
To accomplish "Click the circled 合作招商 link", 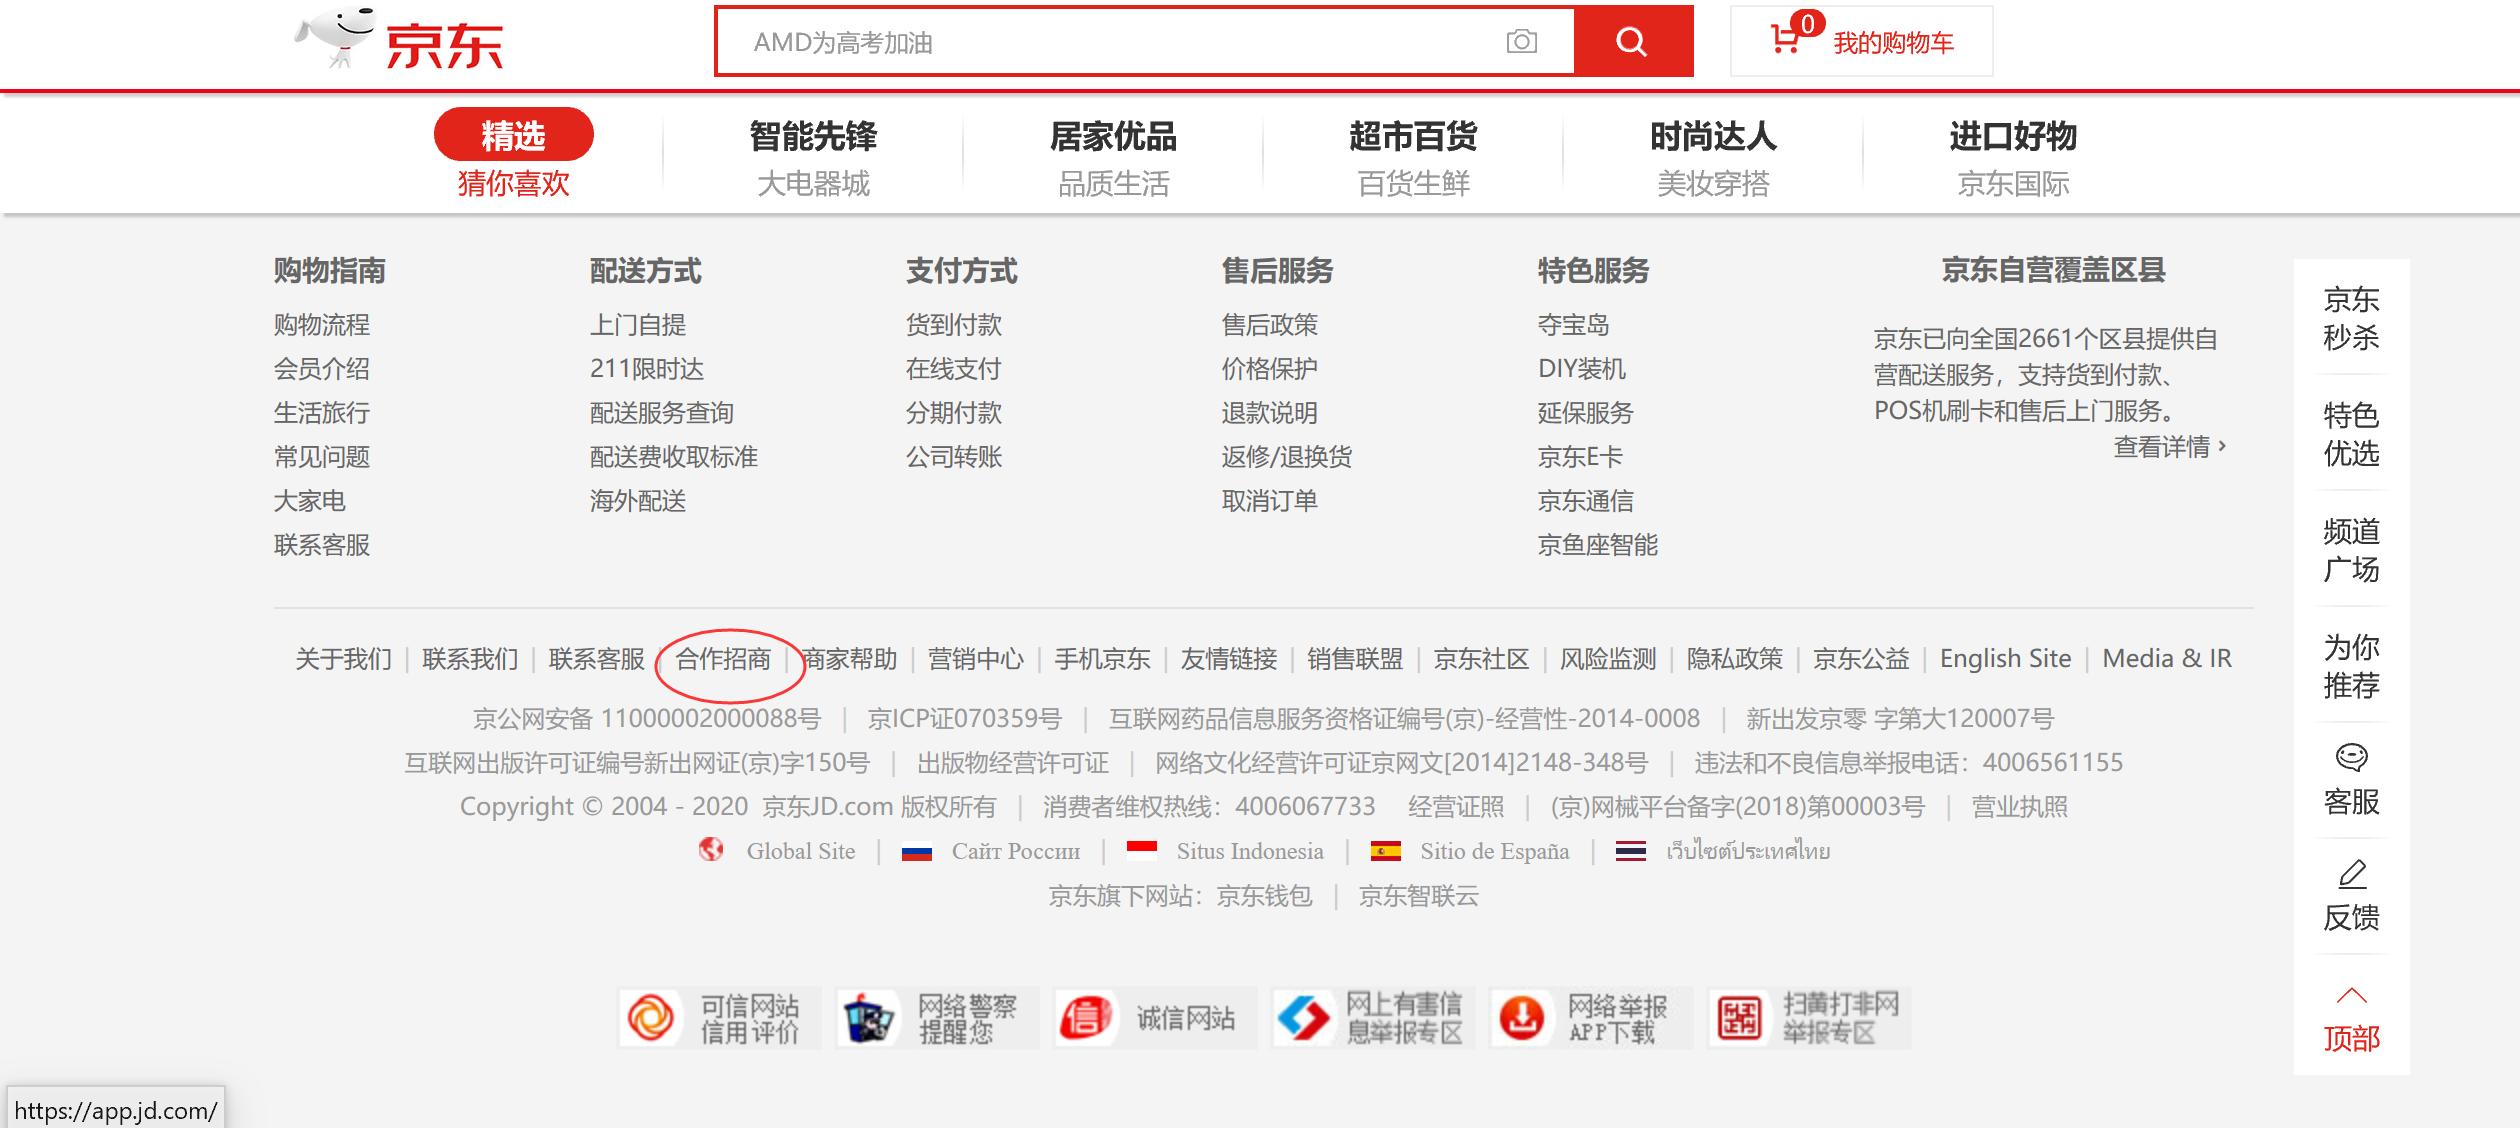I will point(728,658).
